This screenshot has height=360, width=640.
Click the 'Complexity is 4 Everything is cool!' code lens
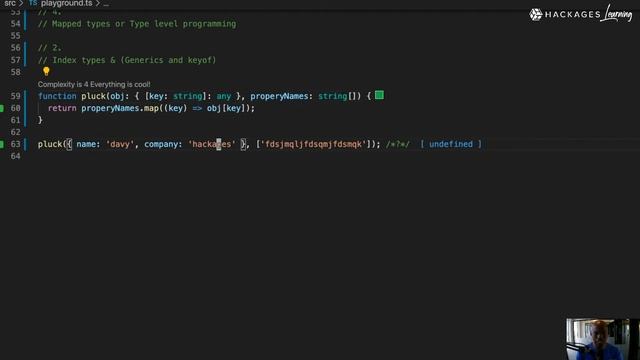click(x=94, y=84)
